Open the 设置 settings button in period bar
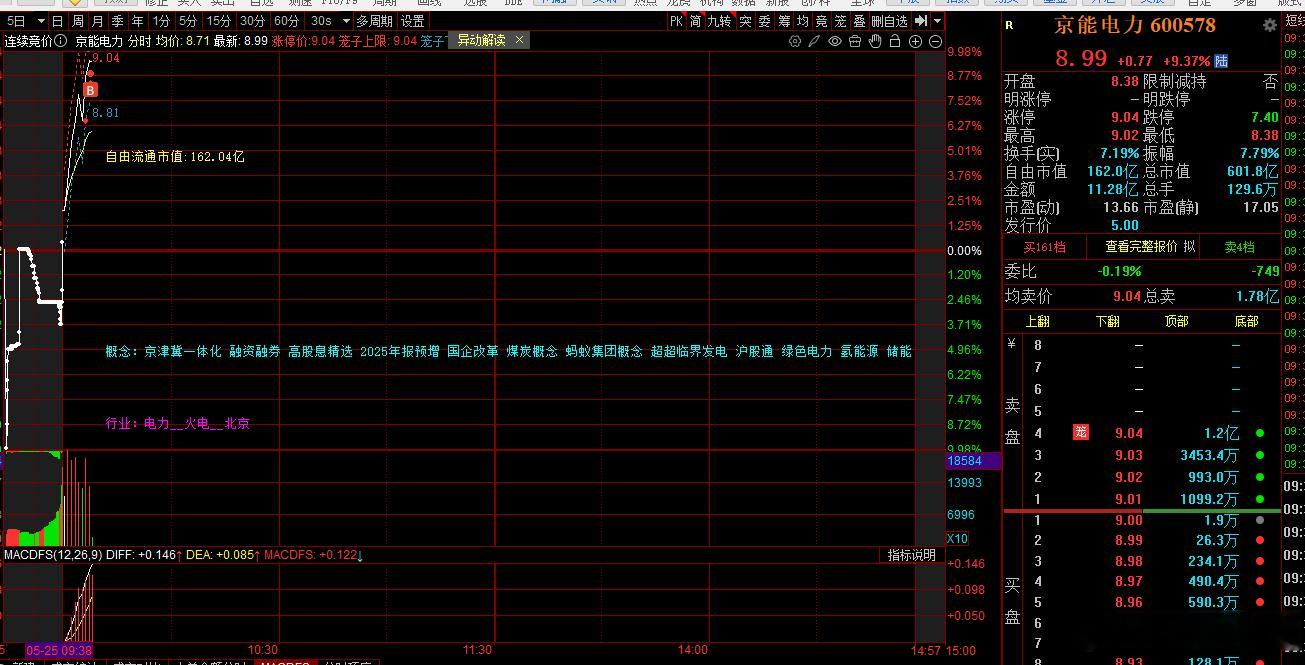1305x665 pixels. tap(412, 21)
